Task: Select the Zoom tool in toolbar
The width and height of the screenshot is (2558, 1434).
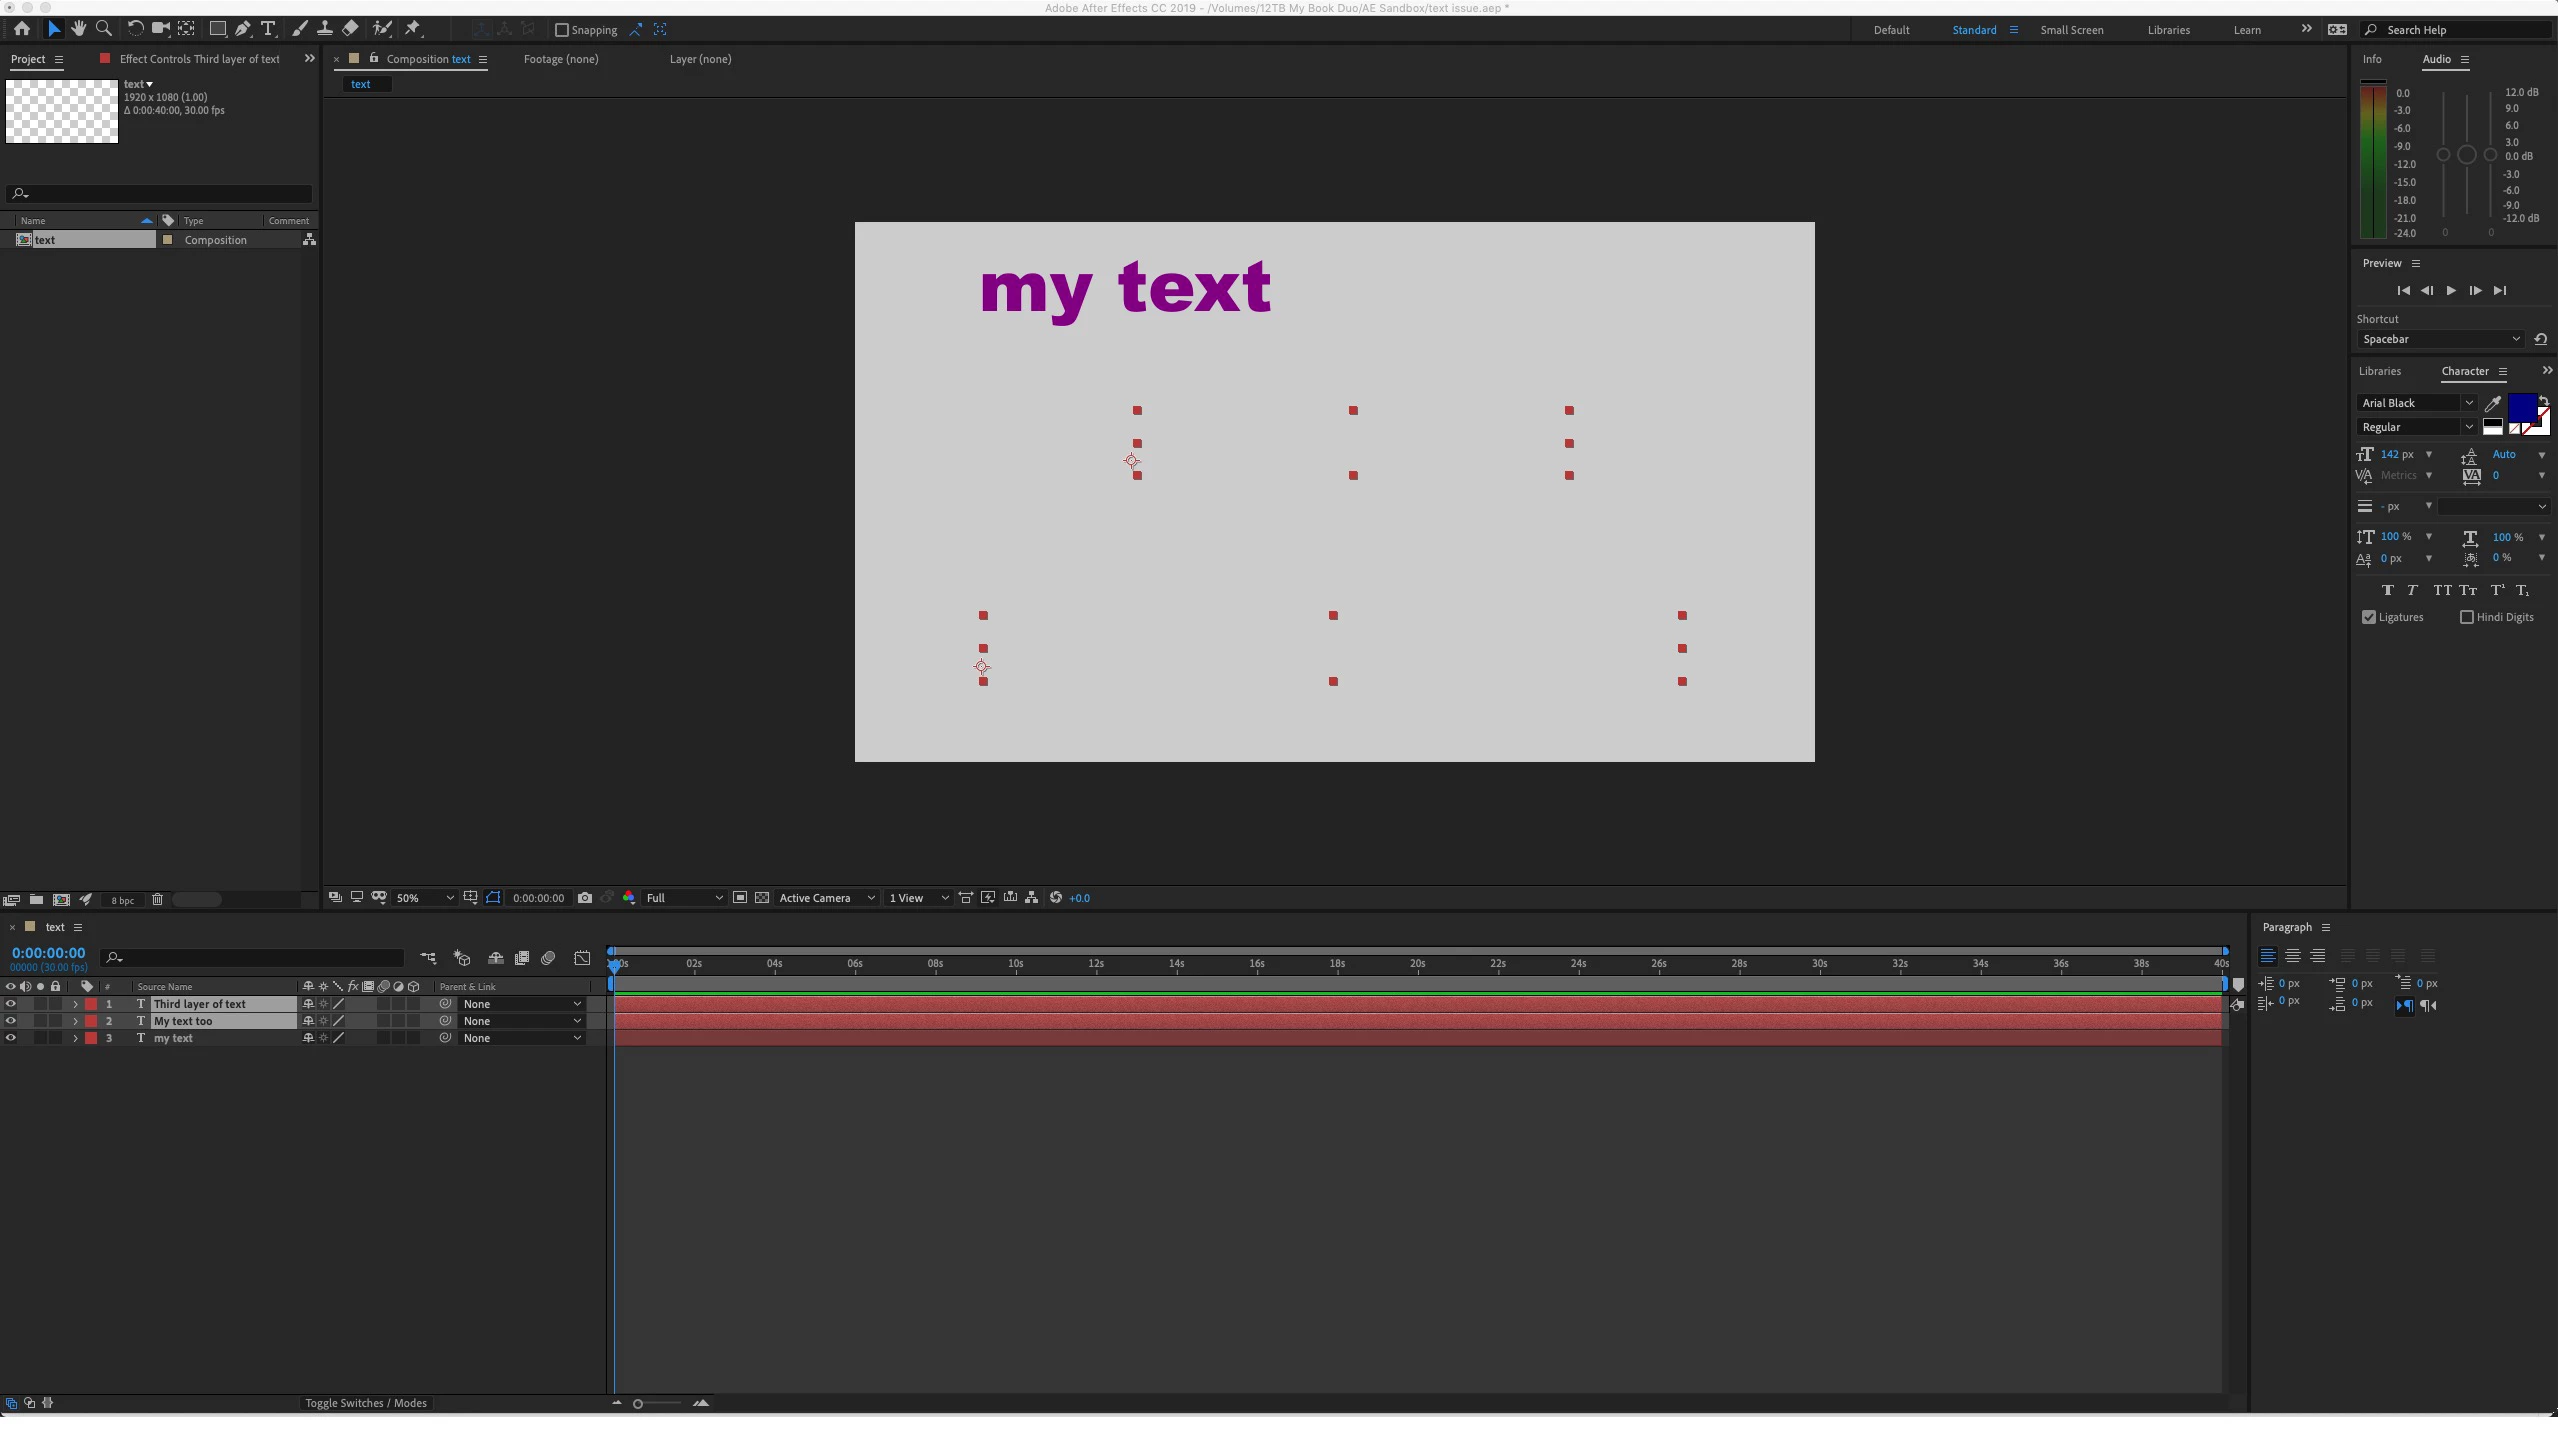Action: [103, 29]
